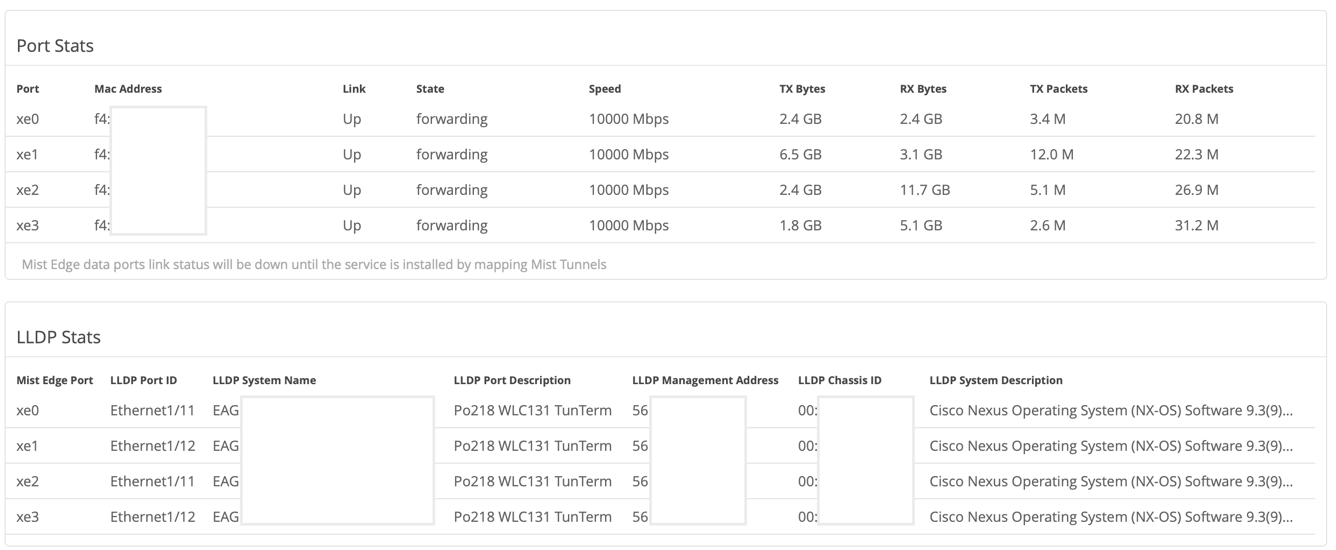Sort by the TX Bytes column header
Viewport: 1336px width, 550px height.
(802, 89)
